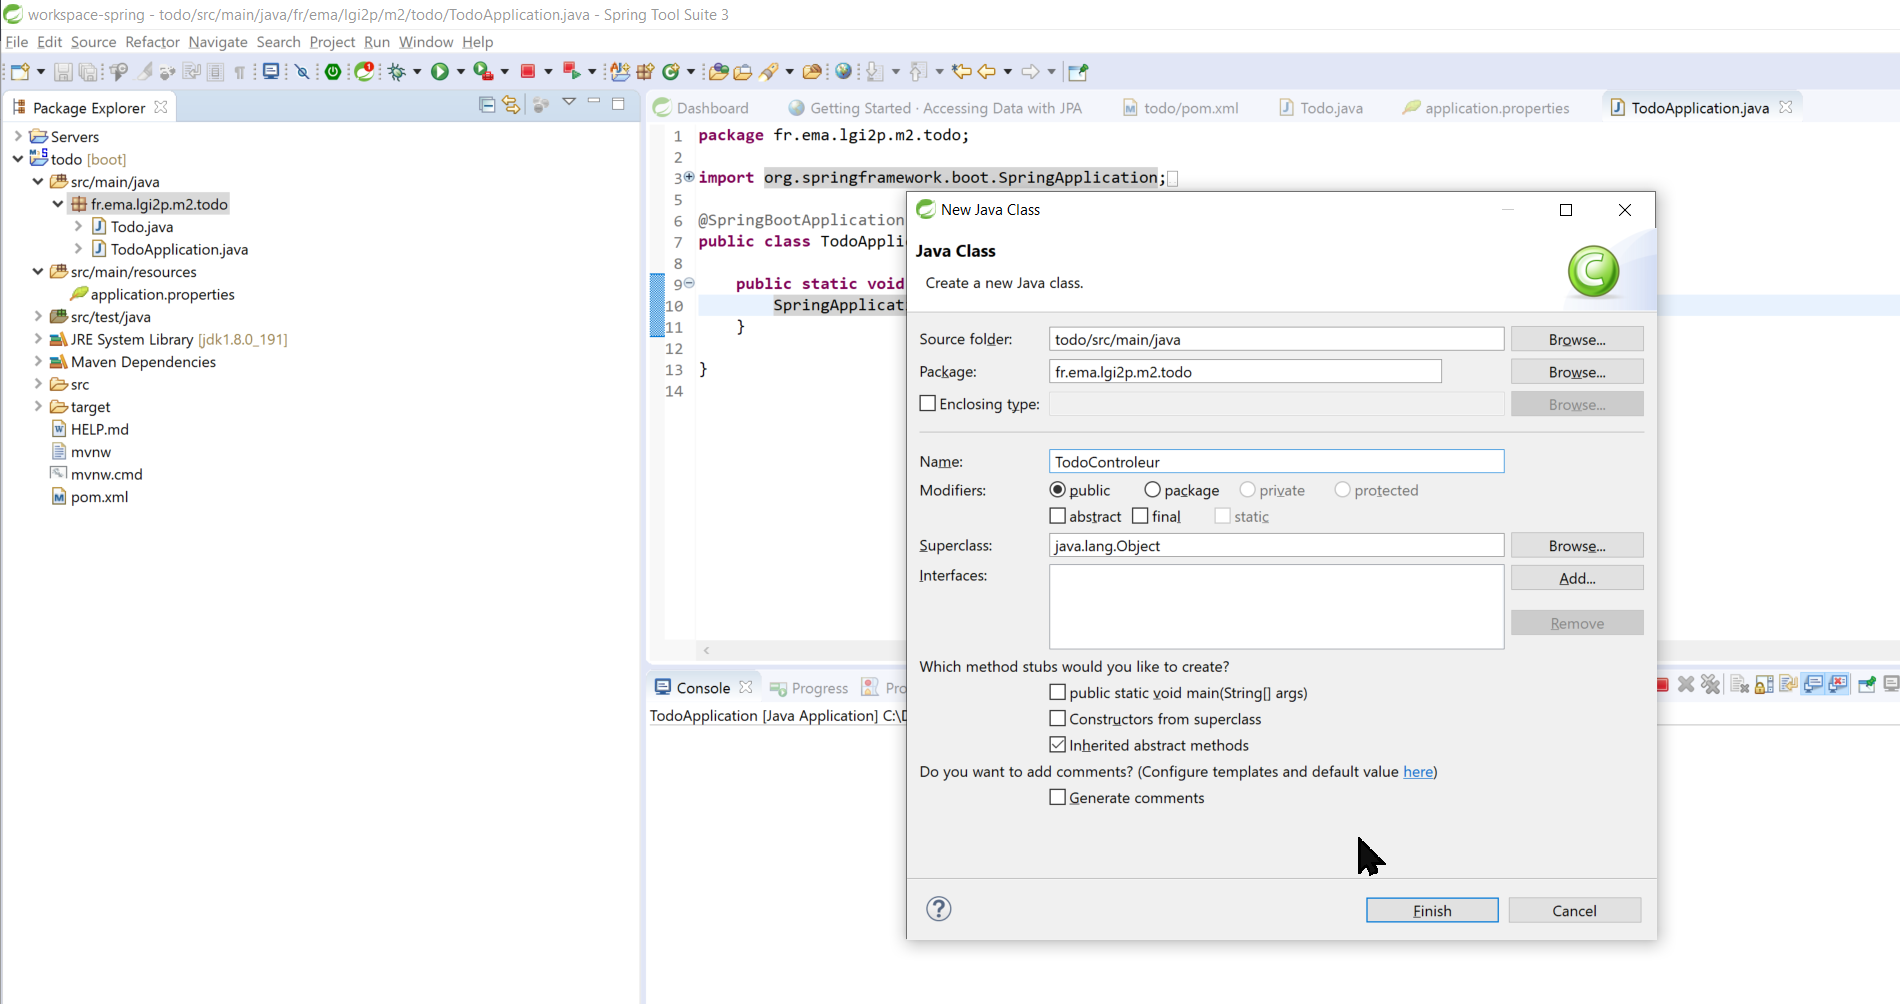Click into the Package input field
The width and height of the screenshot is (1900, 1004).
click(x=1245, y=371)
